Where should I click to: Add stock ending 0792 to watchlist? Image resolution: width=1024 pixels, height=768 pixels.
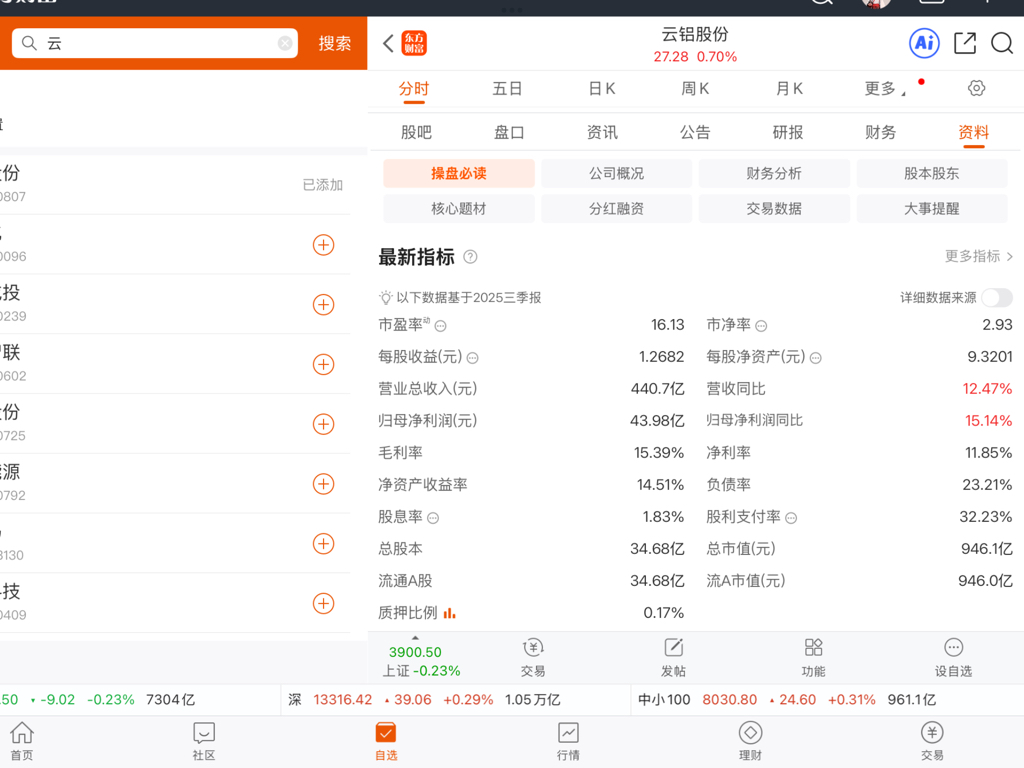click(x=323, y=484)
